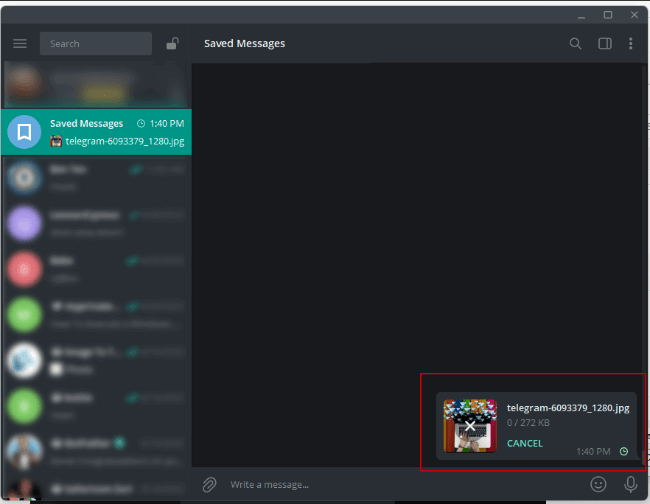Click the CANCEL upload link
Screen dimensions: 650x504
(524, 443)
